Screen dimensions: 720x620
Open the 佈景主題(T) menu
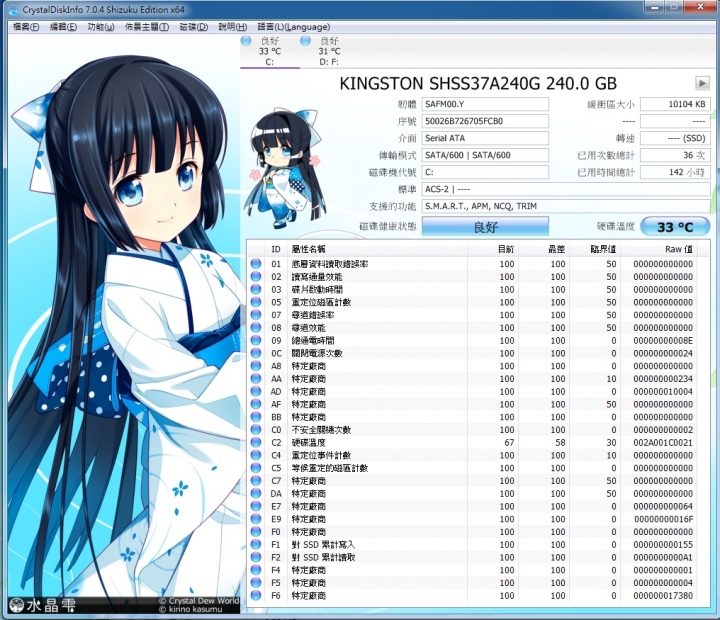point(147,27)
